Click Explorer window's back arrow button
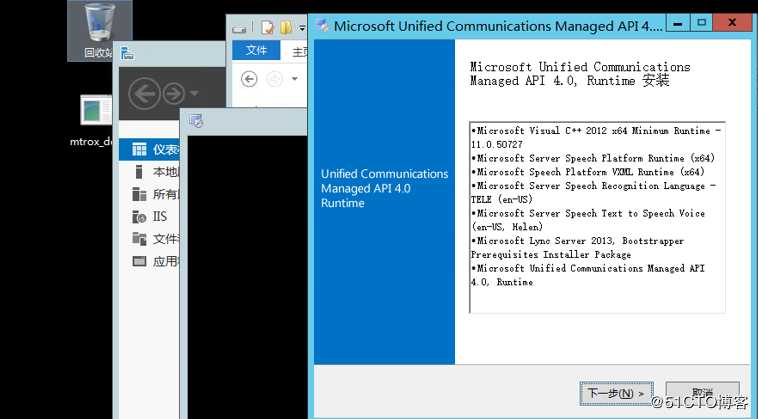 249,79
